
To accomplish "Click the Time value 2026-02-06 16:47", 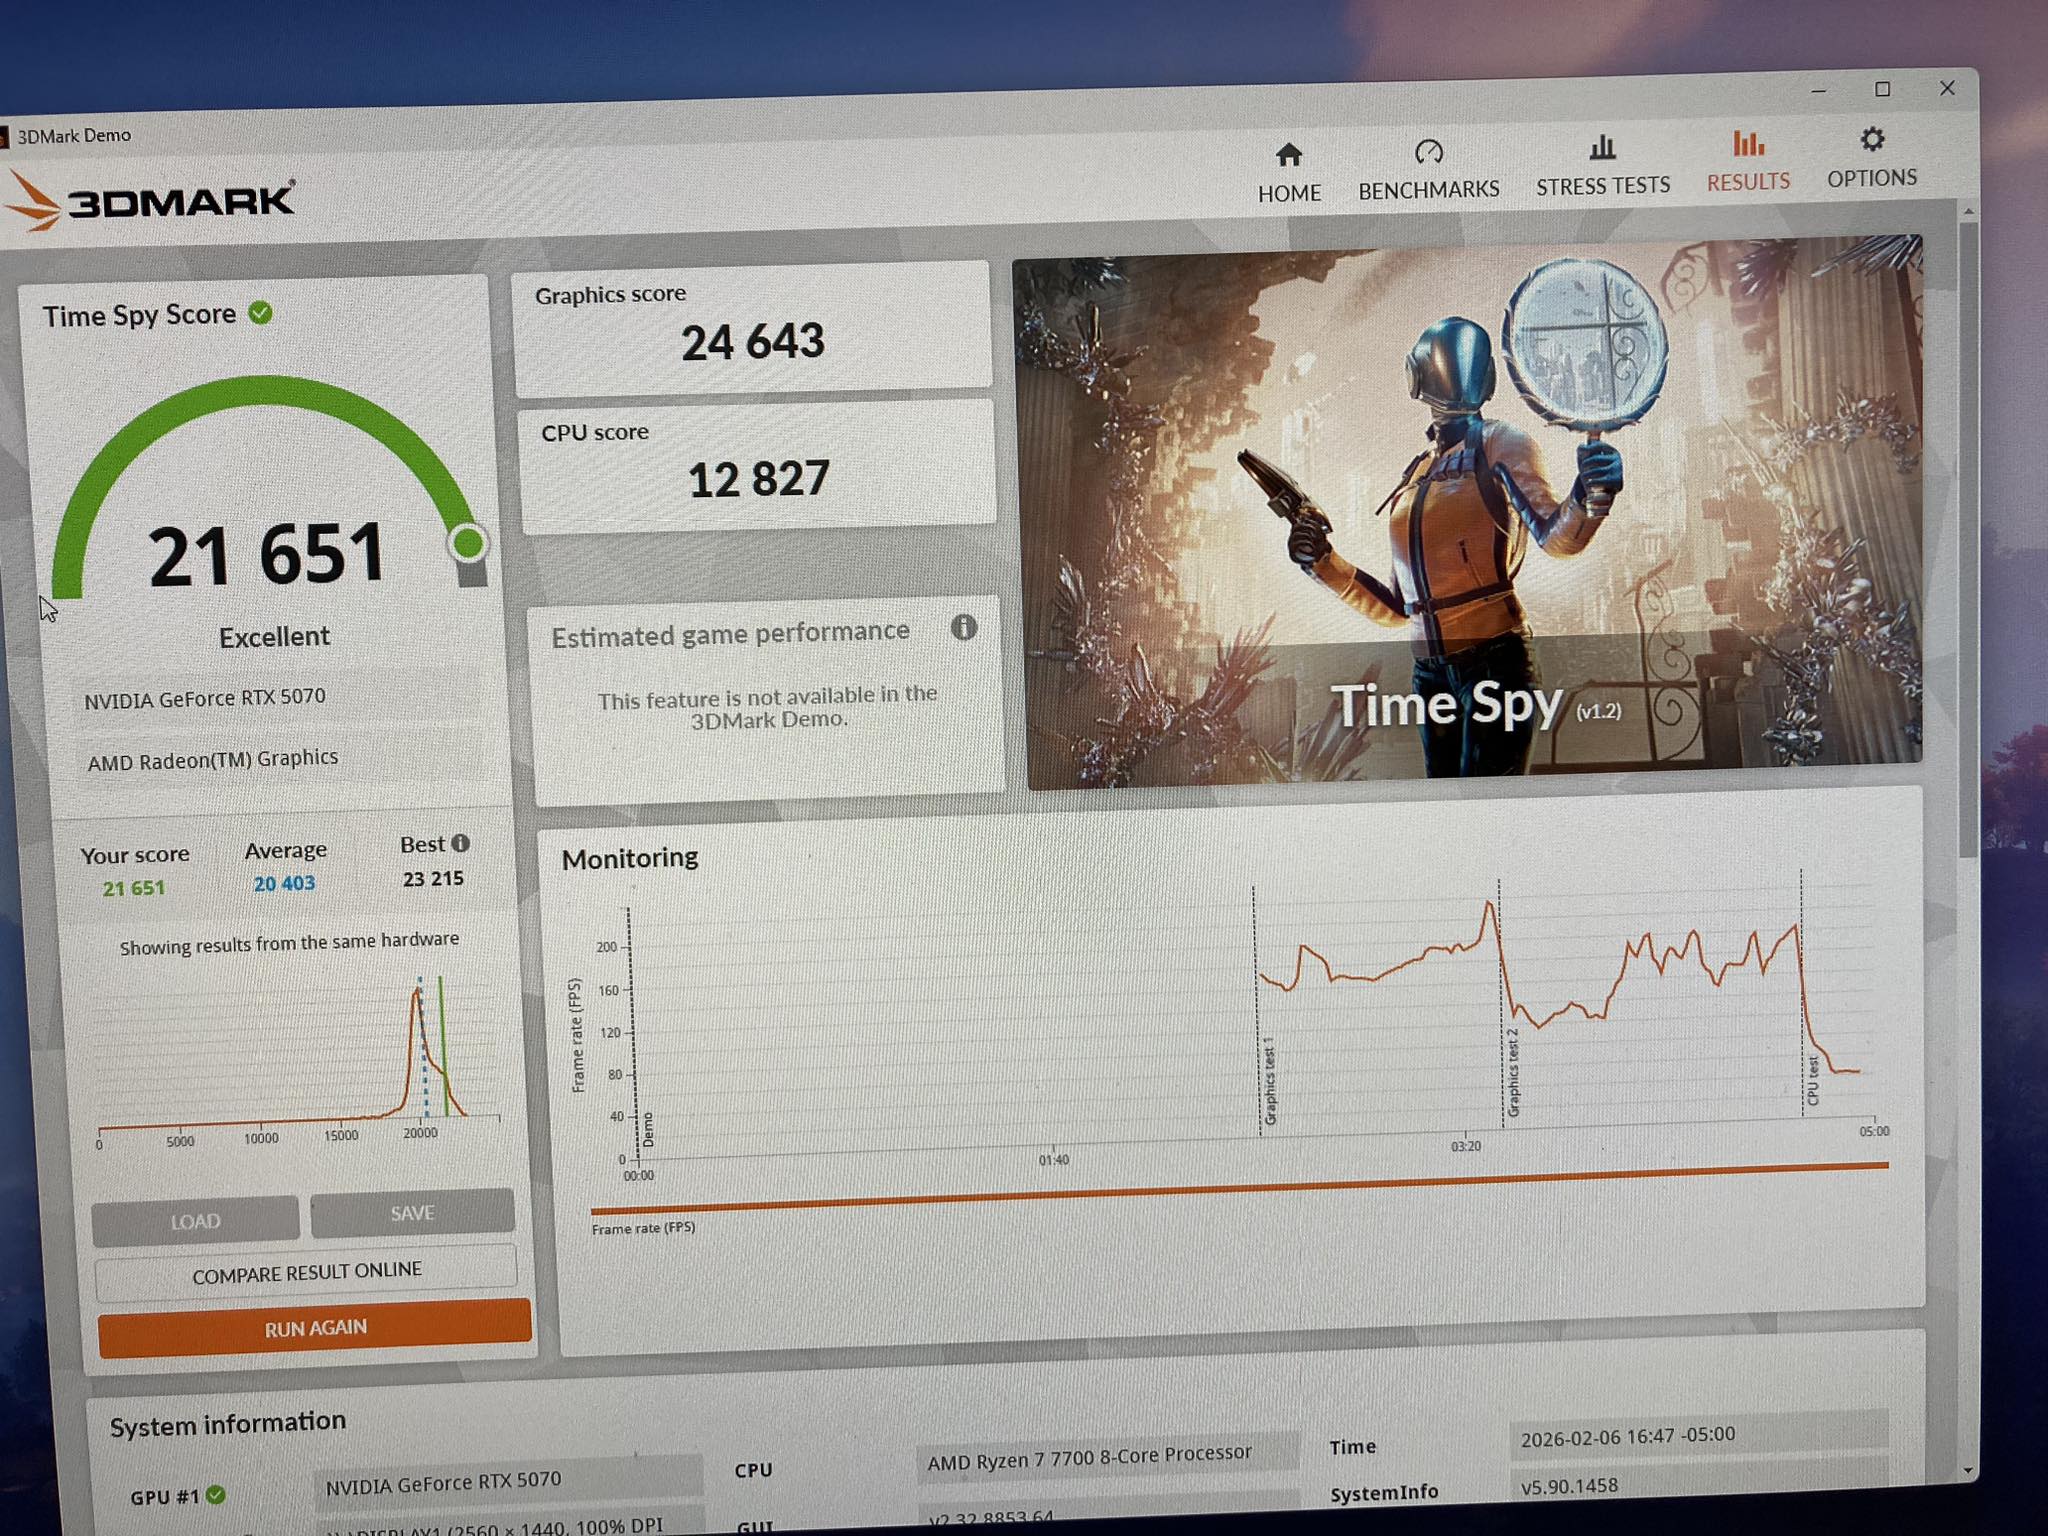I will [1628, 1436].
